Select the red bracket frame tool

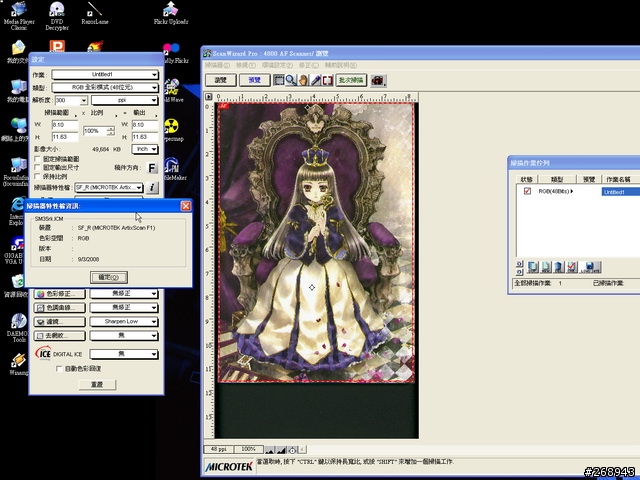327,80
